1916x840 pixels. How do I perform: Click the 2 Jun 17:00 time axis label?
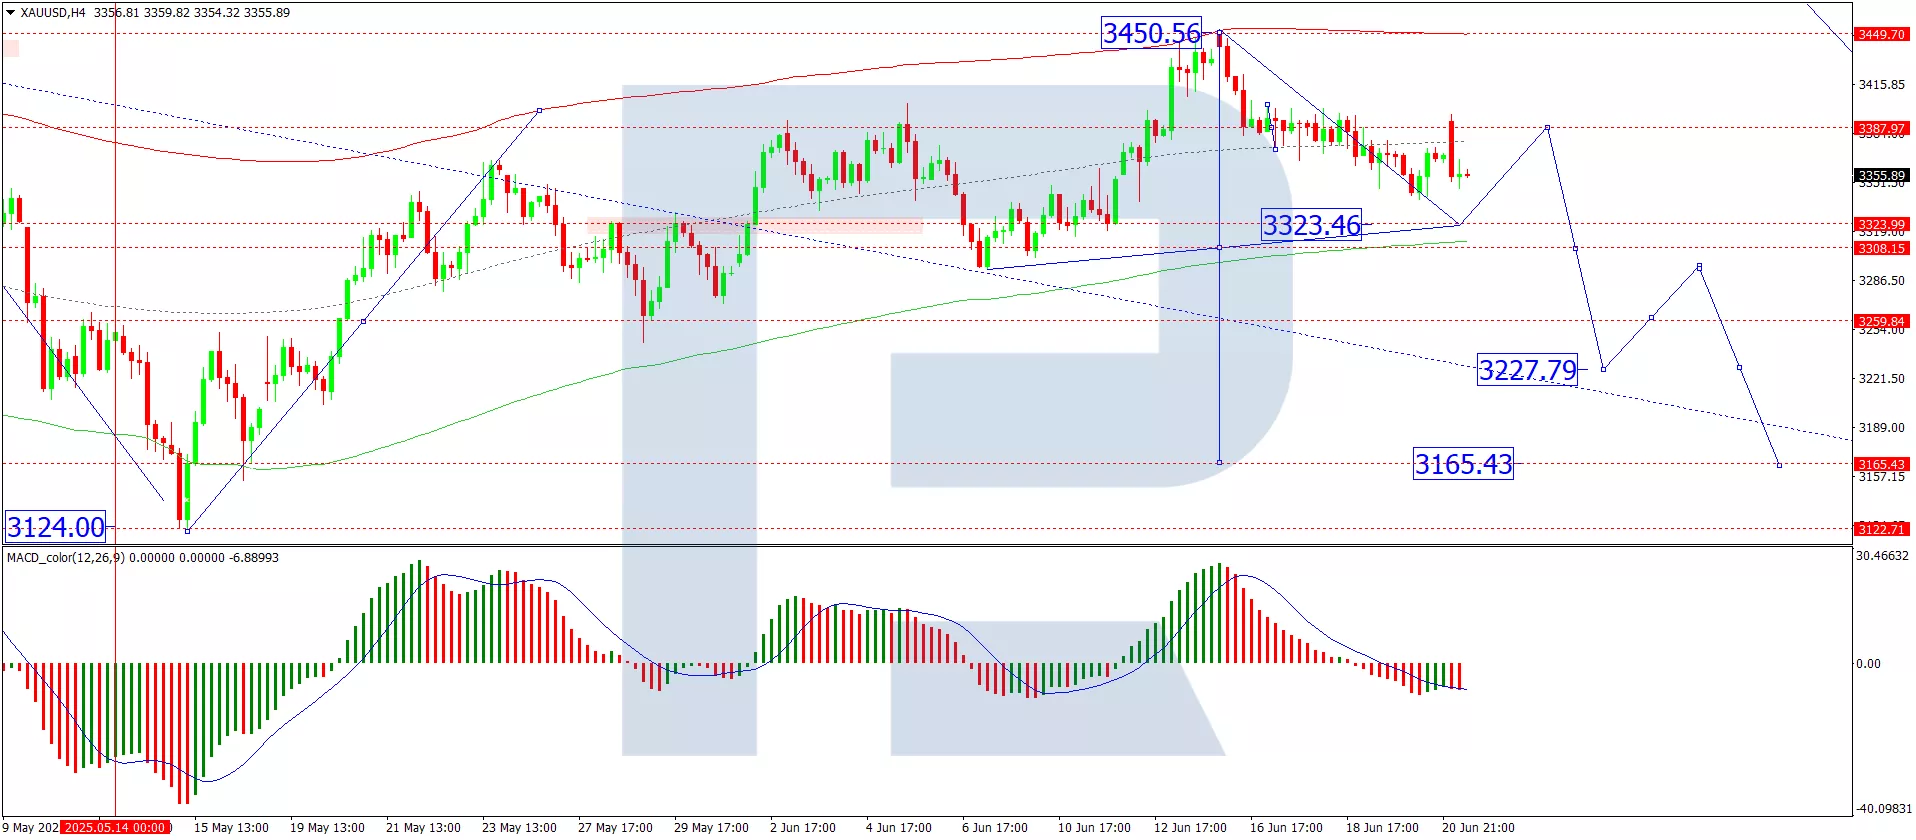(802, 828)
